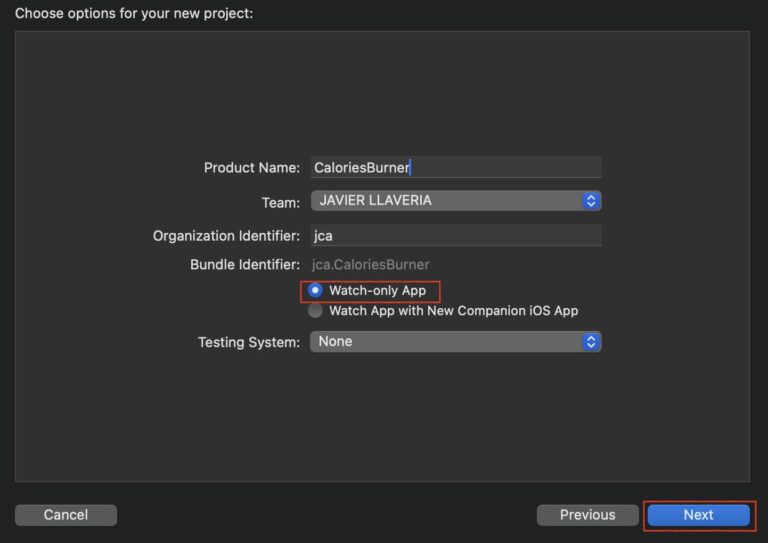Click the Team label
This screenshot has width=768, height=543.
coord(281,203)
